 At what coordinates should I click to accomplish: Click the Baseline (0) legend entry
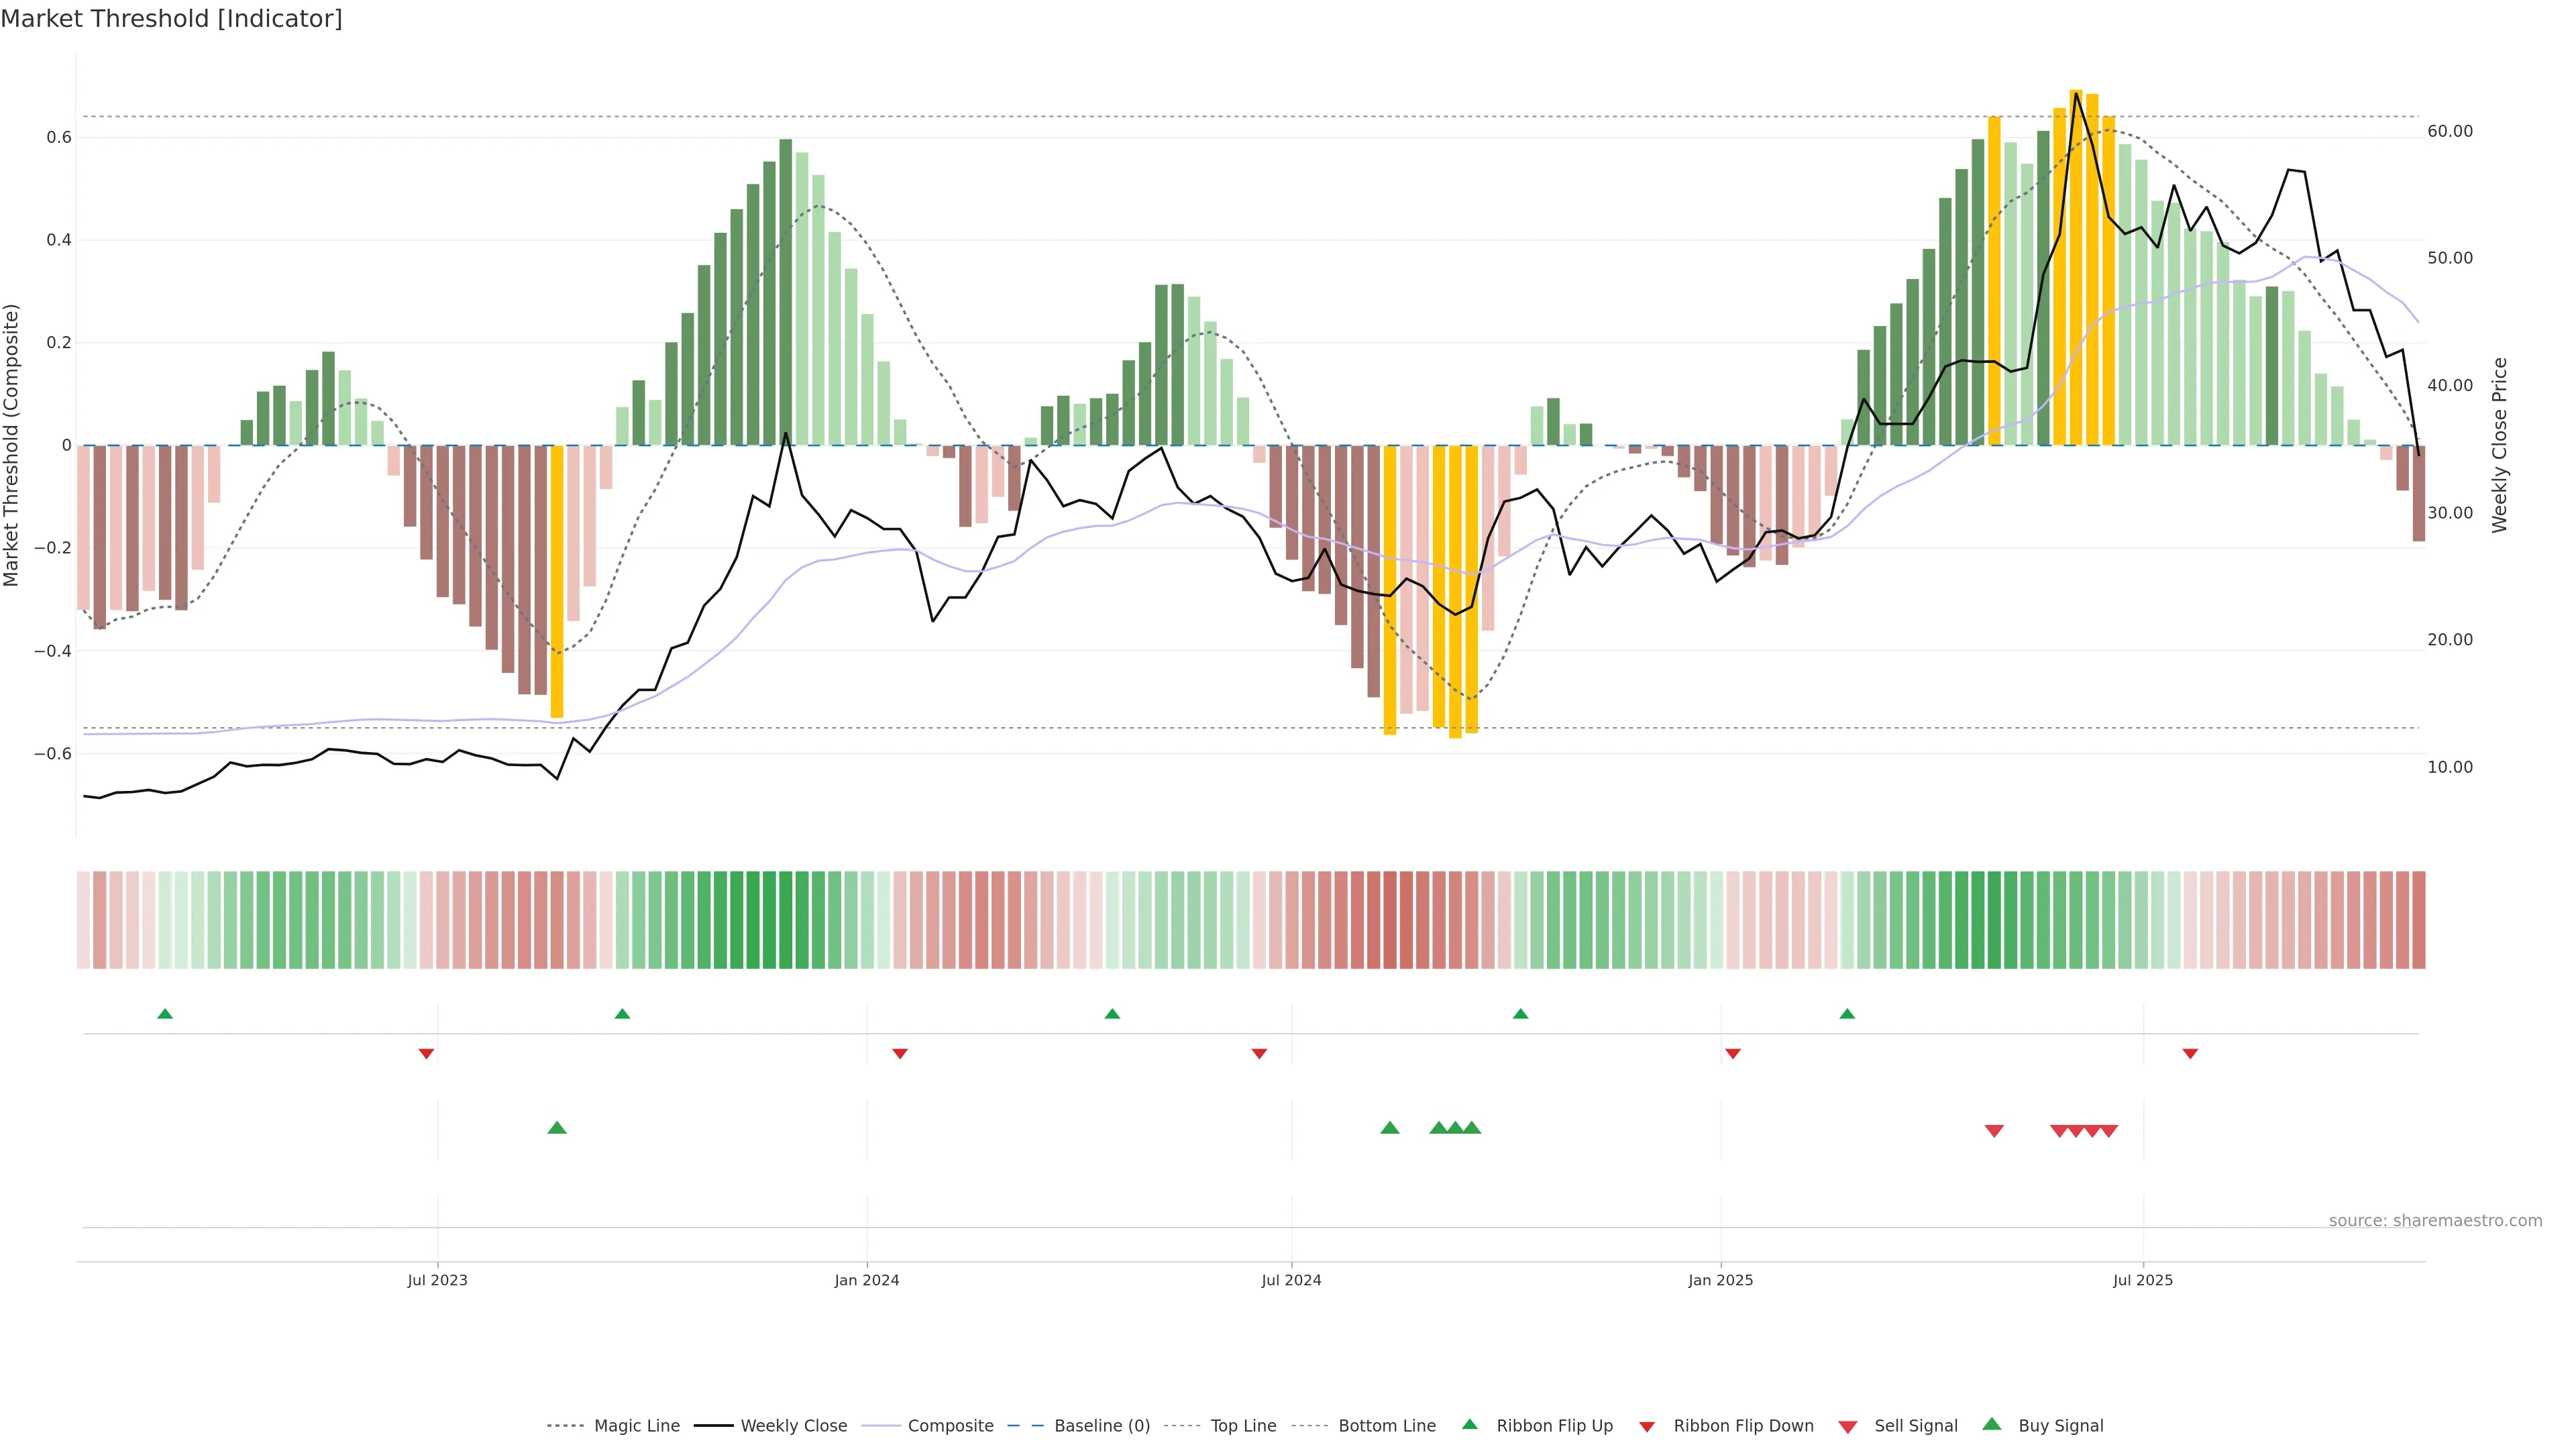(x=1101, y=1426)
